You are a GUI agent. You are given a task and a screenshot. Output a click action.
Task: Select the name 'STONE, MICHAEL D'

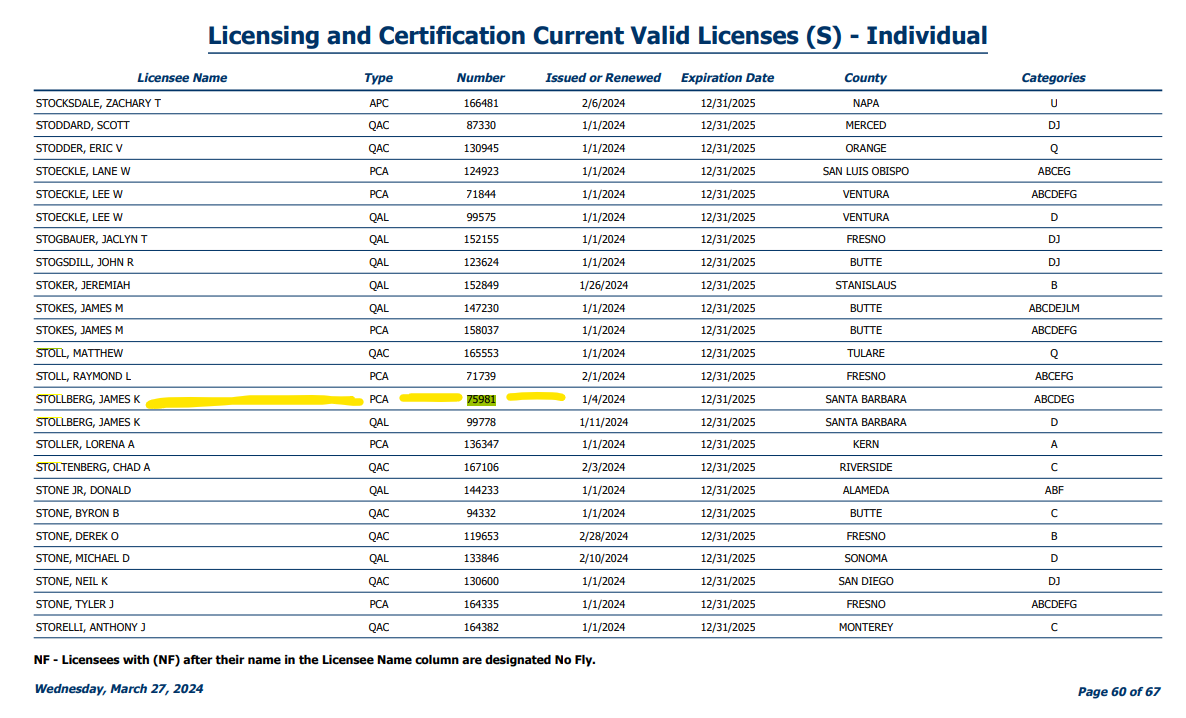tap(82, 558)
